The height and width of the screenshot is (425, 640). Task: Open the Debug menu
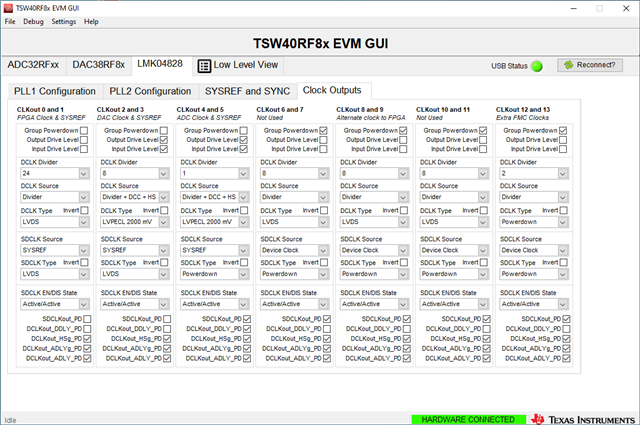coord(33,22)
